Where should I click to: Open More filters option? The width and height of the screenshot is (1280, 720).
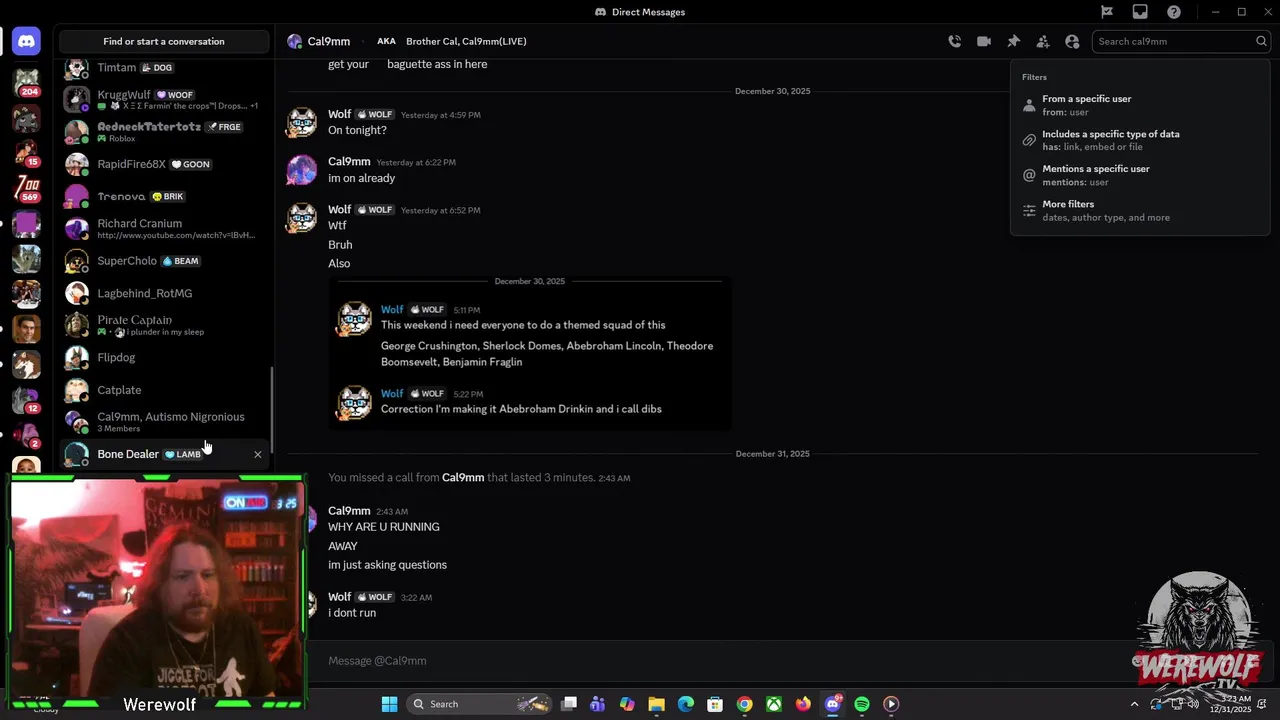(1140, 210)
